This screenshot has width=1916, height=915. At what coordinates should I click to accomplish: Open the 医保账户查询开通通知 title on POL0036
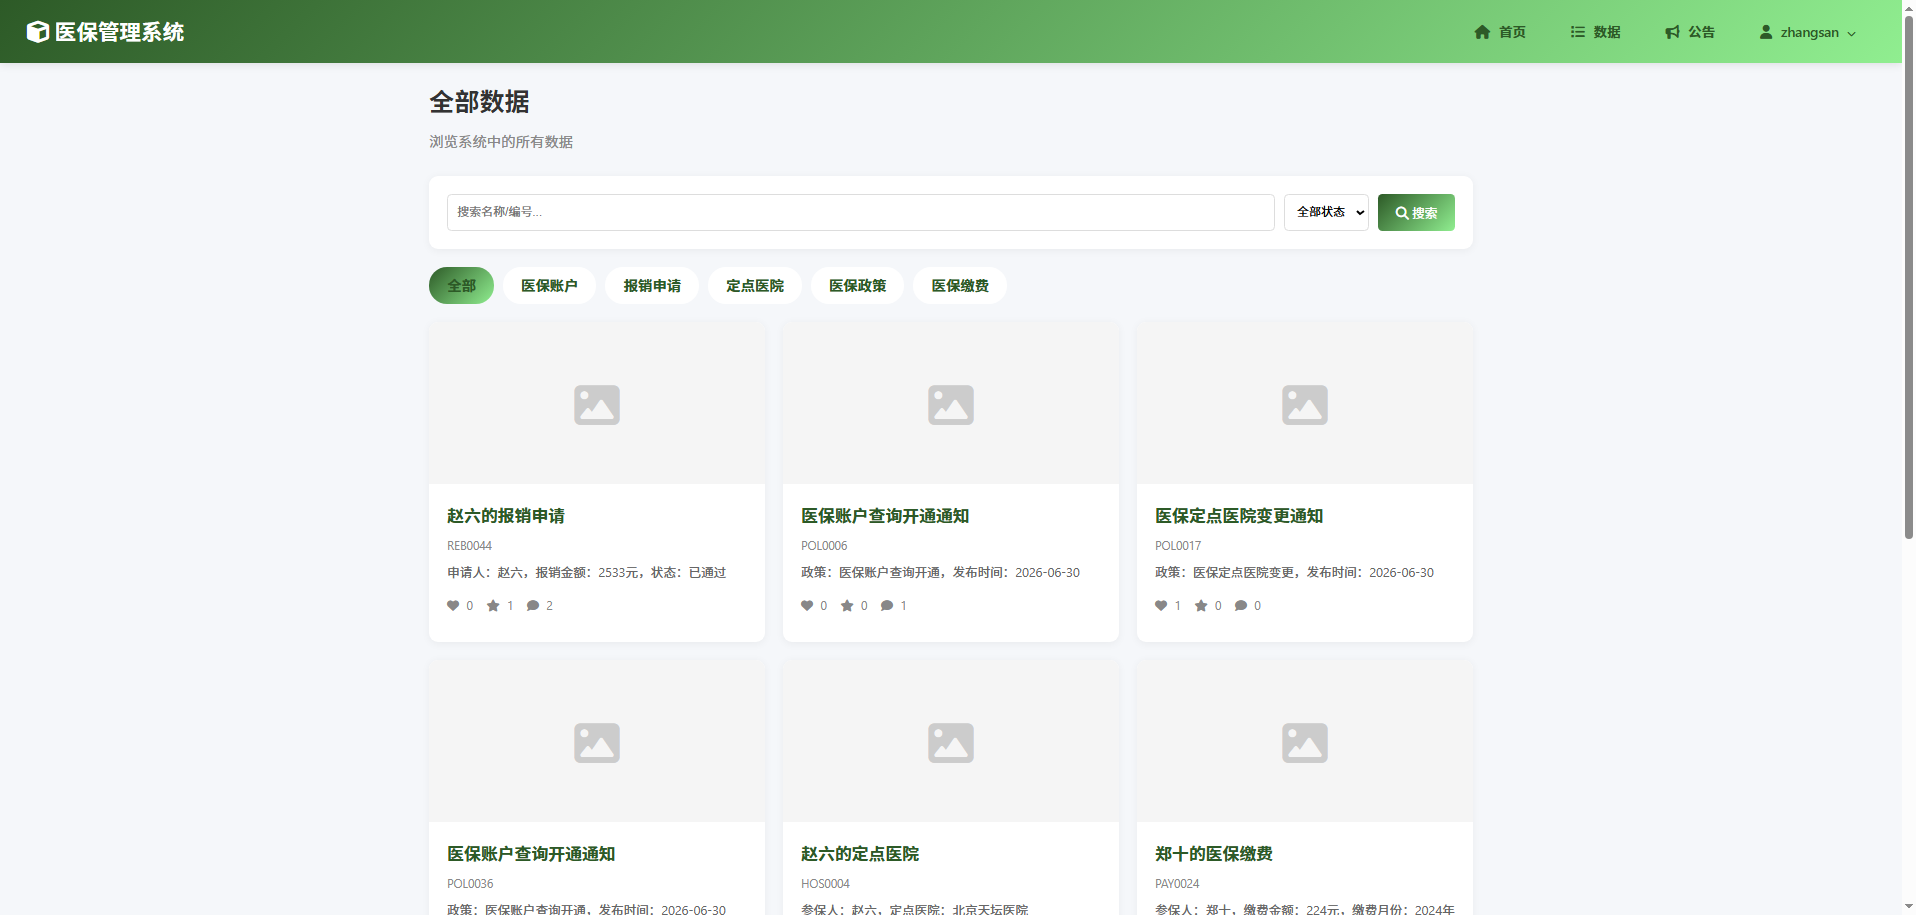click(x=531, y=854)
